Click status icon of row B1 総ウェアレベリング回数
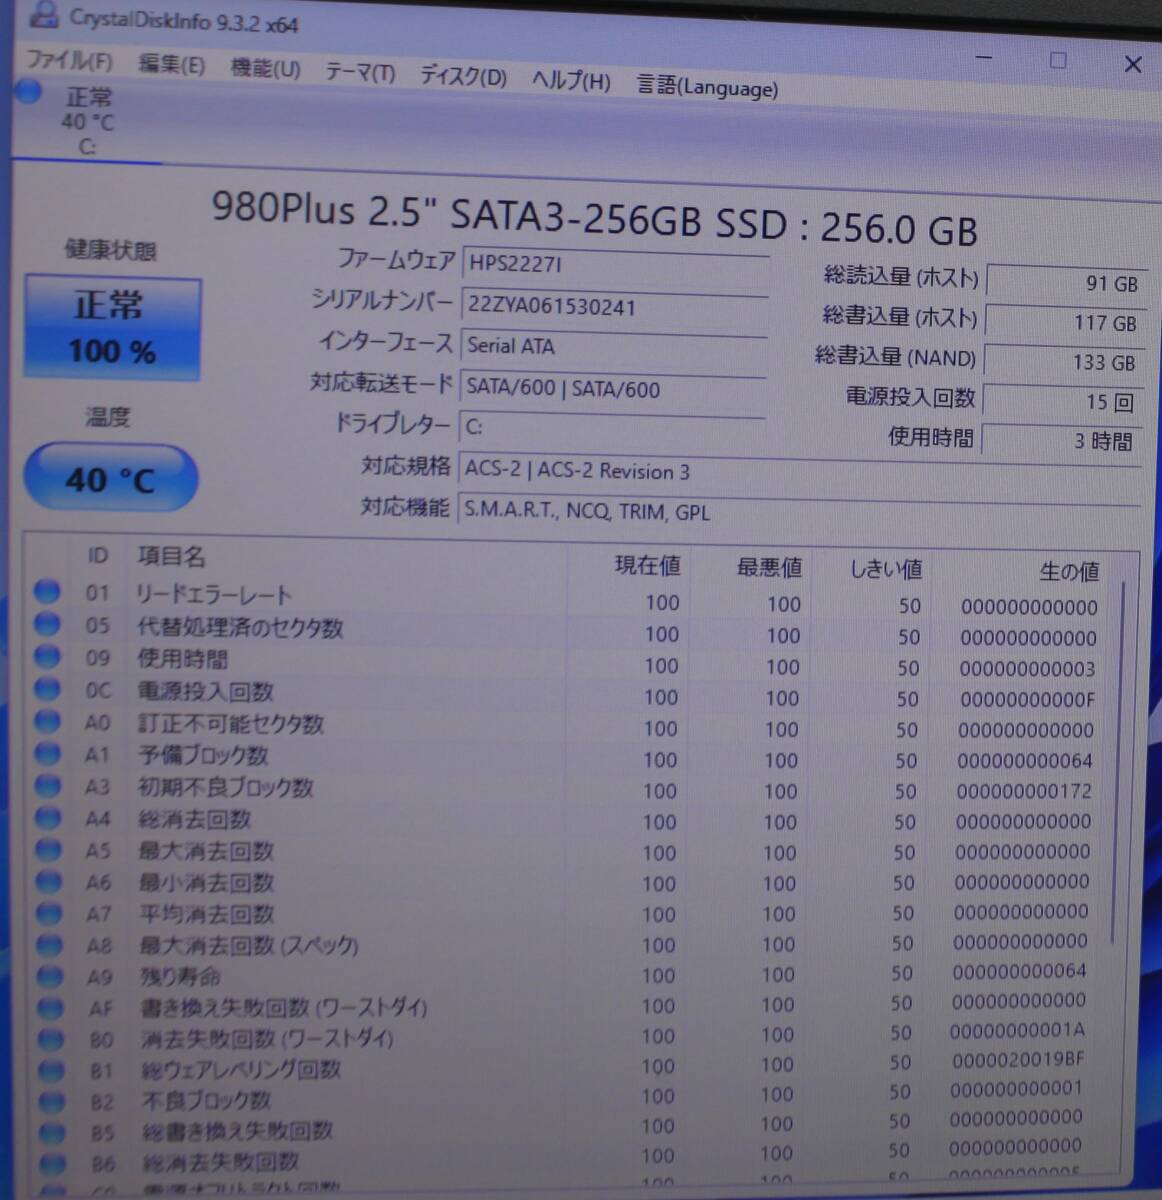The height and width of the screenshot is (1200, 1162). point(50,1069)
